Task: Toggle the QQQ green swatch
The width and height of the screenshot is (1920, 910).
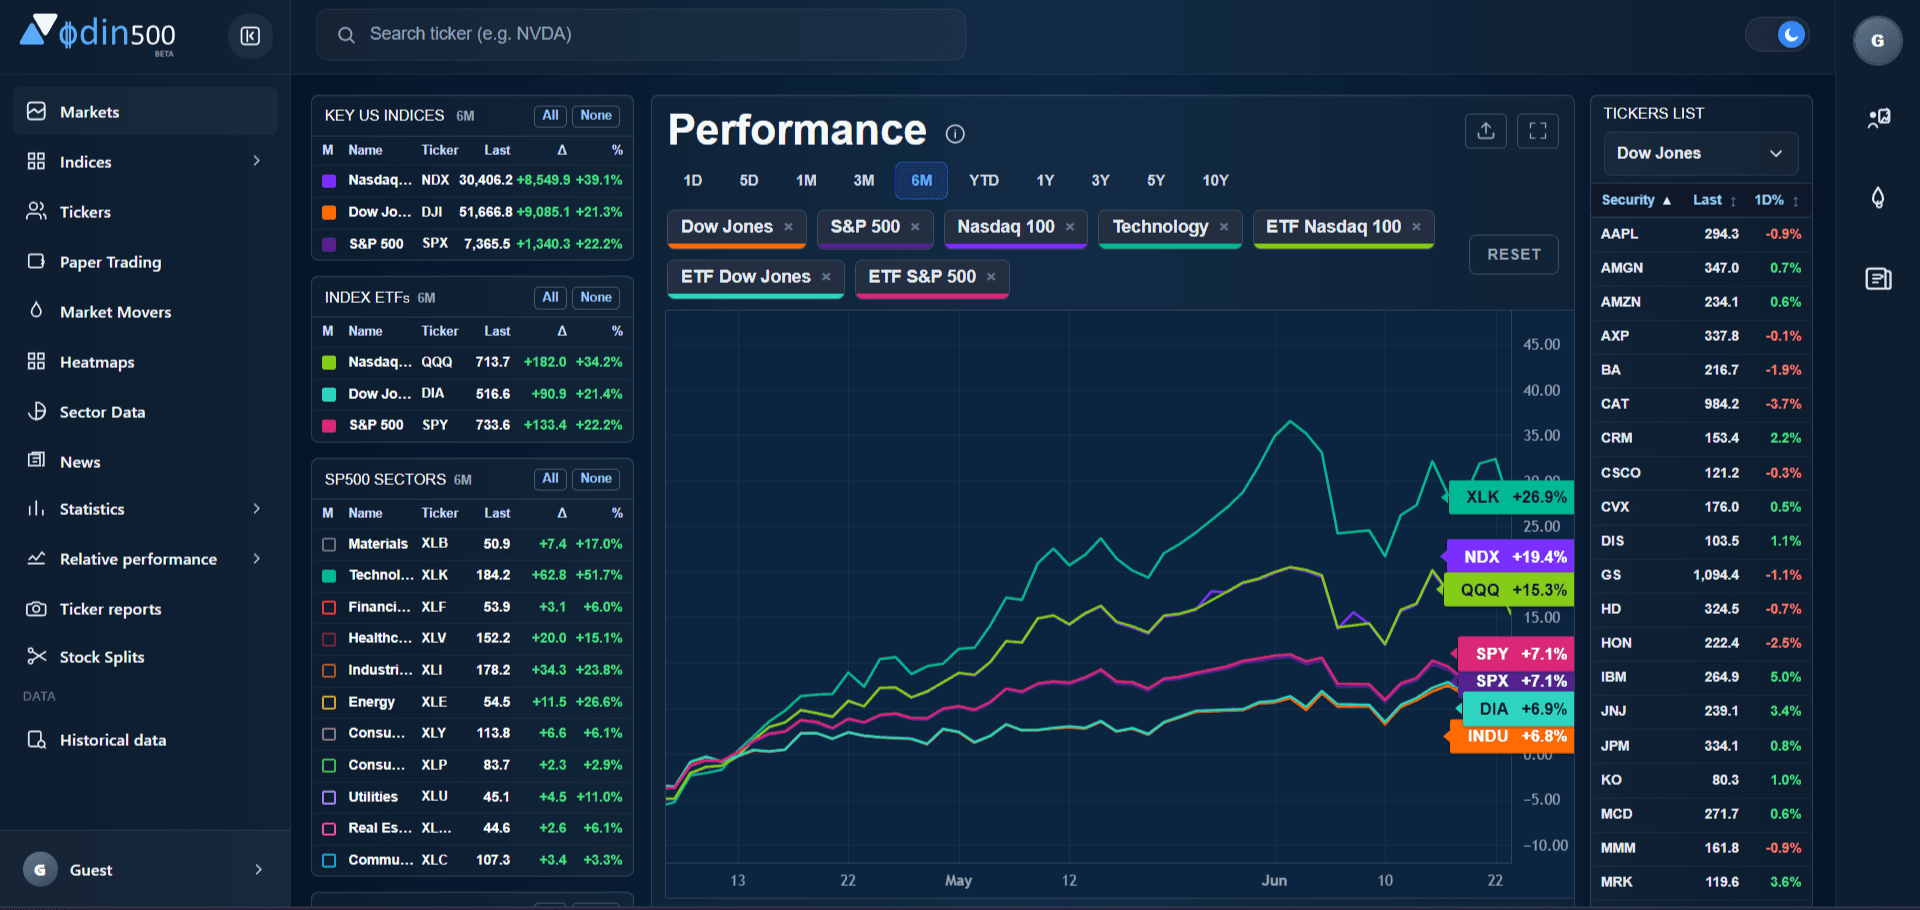Action: click(328, 362)
